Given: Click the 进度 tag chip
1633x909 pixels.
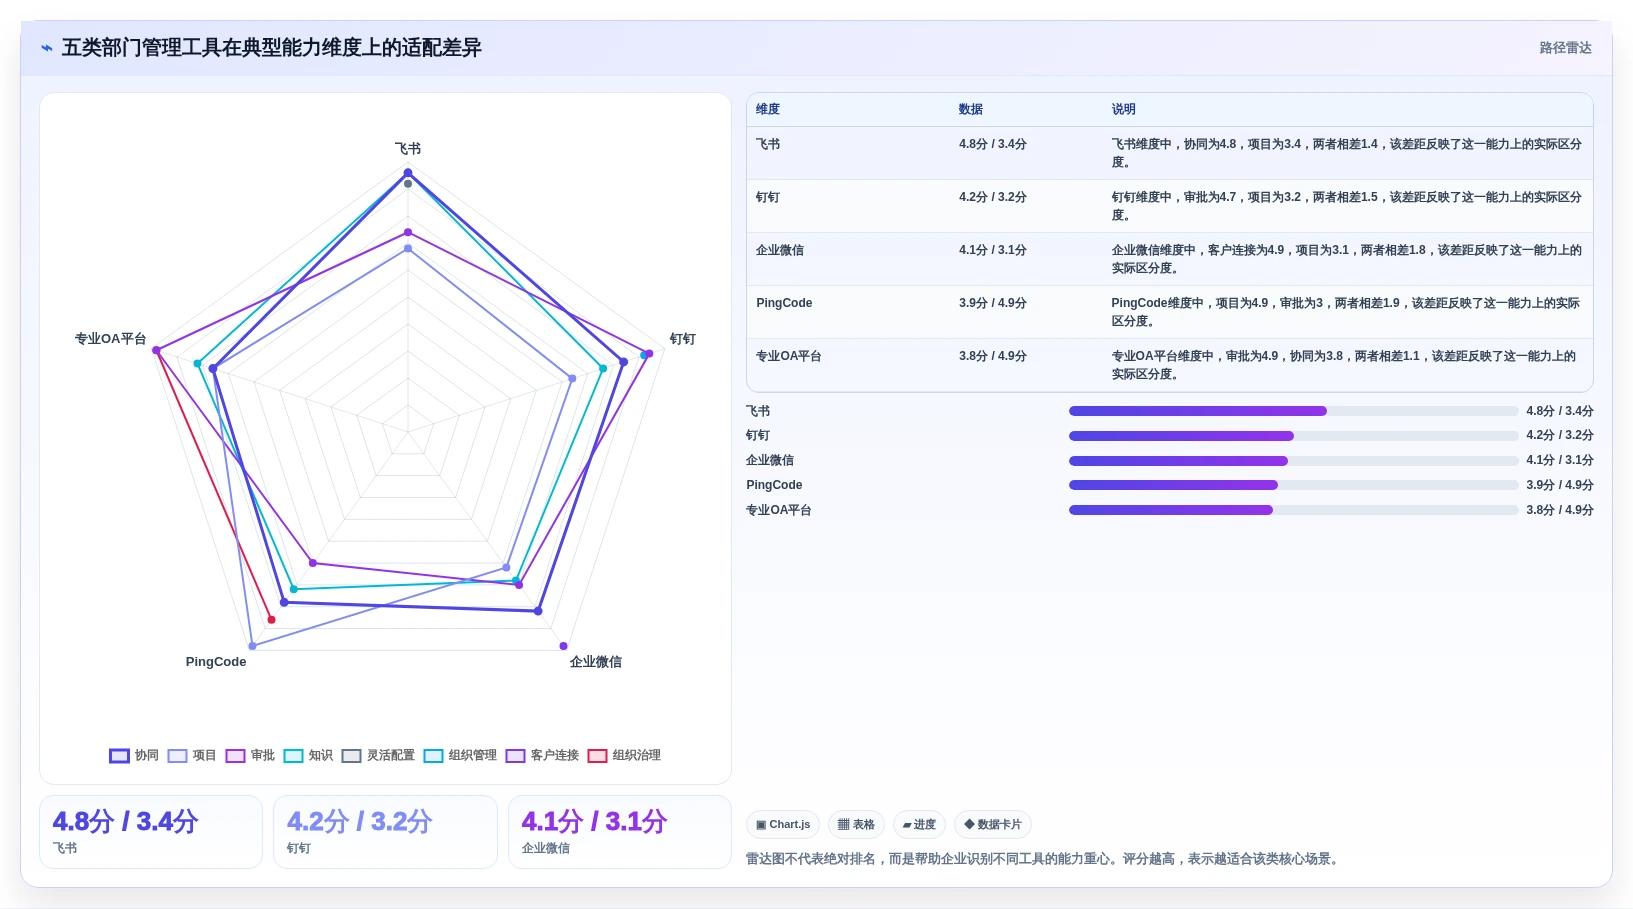Looking at the screenshot, I should [919, 825].
